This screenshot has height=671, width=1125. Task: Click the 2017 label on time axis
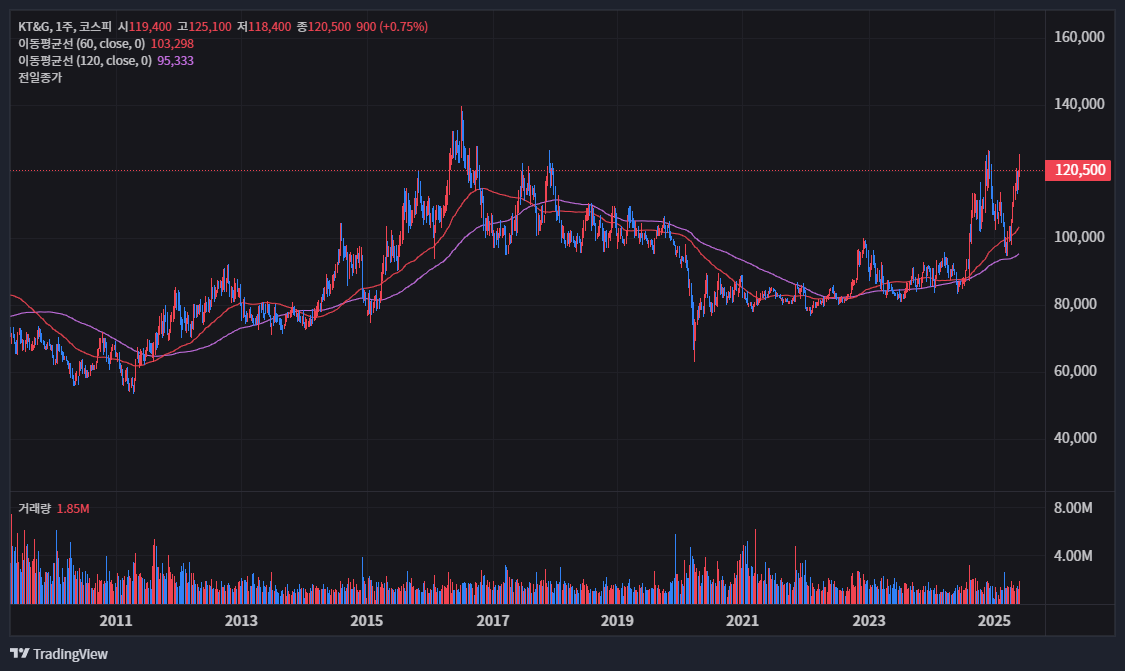click(x=493, y=621)
